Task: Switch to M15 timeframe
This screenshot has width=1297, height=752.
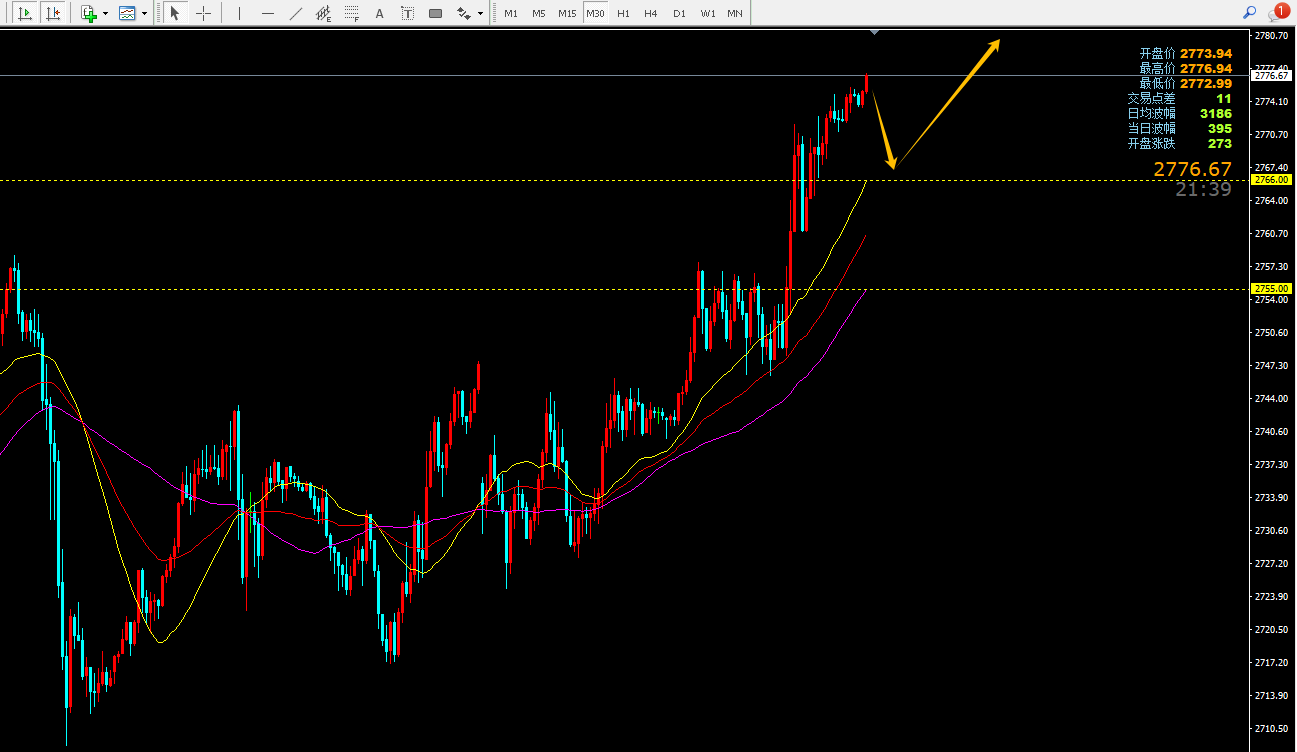Action: pyautogui.click(x=567, y=13)
